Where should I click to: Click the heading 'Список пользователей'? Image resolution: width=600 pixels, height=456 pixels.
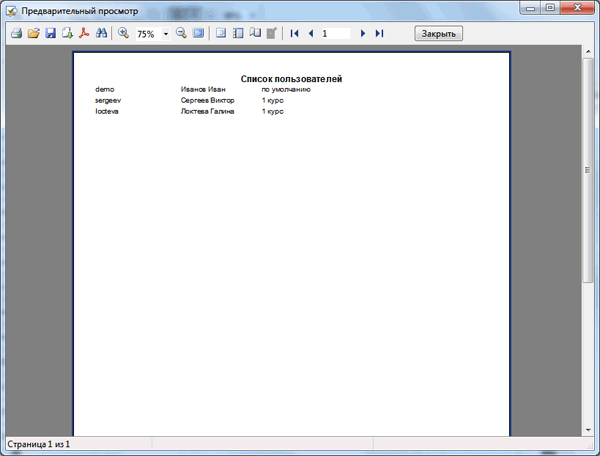291,79
